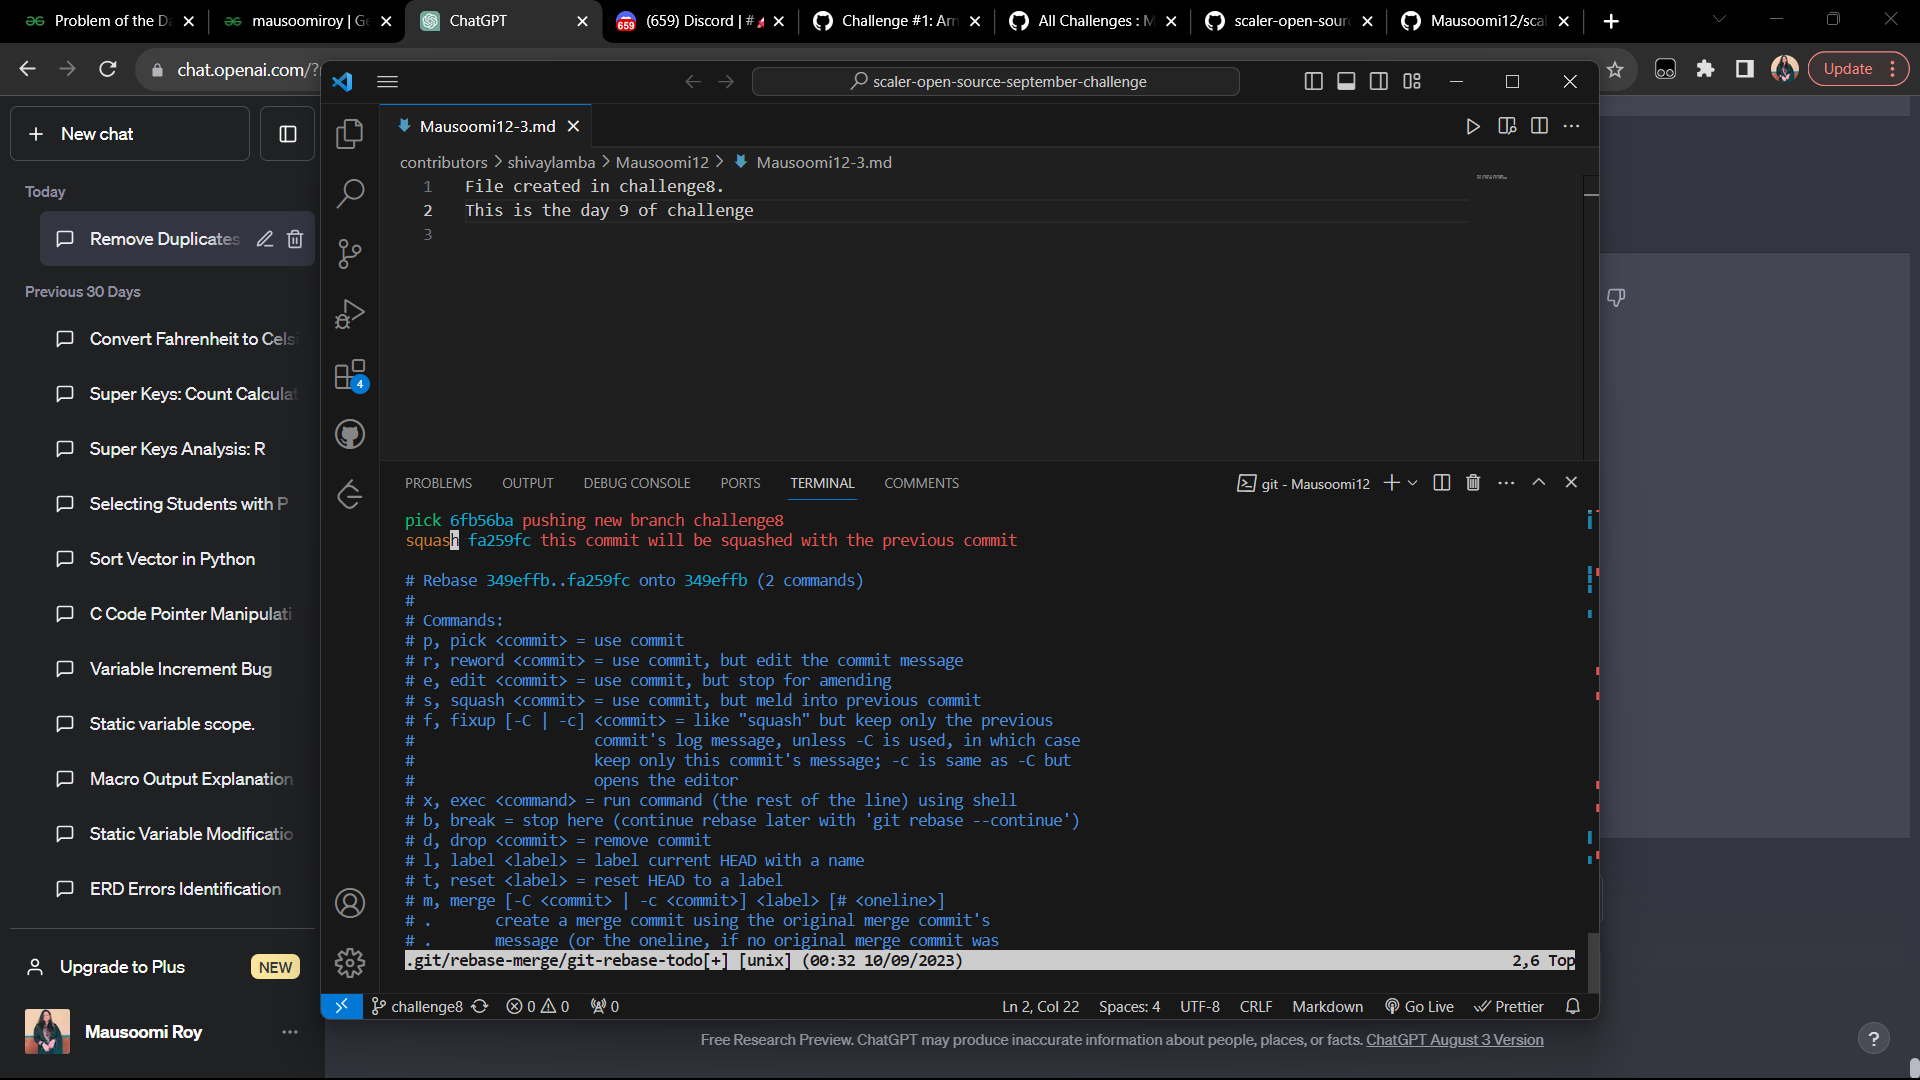This screenshot has width=1920, height=1080.
Task: Toggle the bottom panel visibility
Action: click(1346, 81)
